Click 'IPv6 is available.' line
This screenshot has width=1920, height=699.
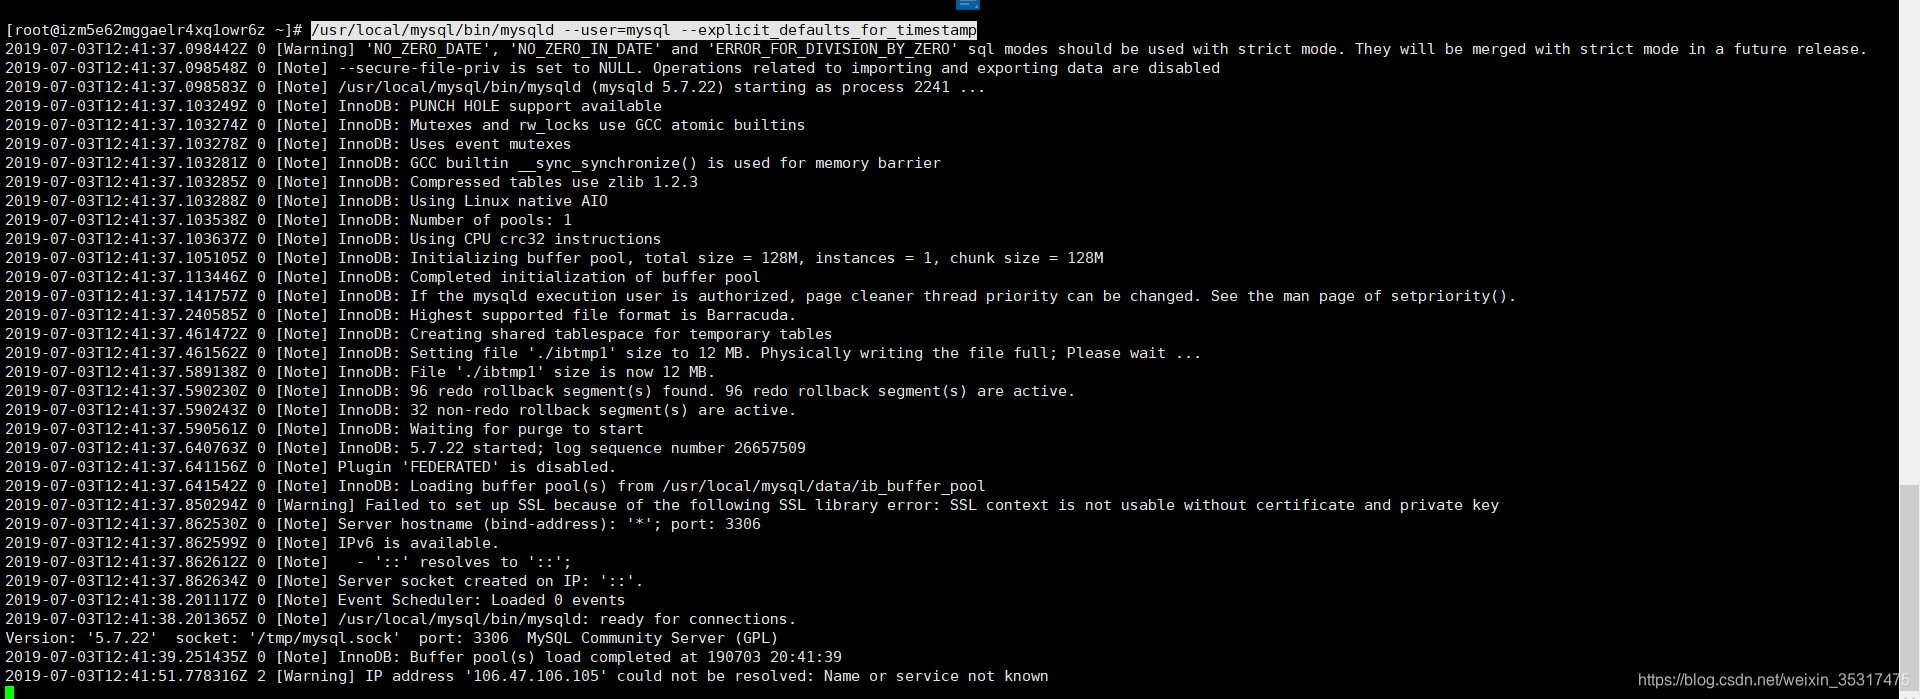252,543
